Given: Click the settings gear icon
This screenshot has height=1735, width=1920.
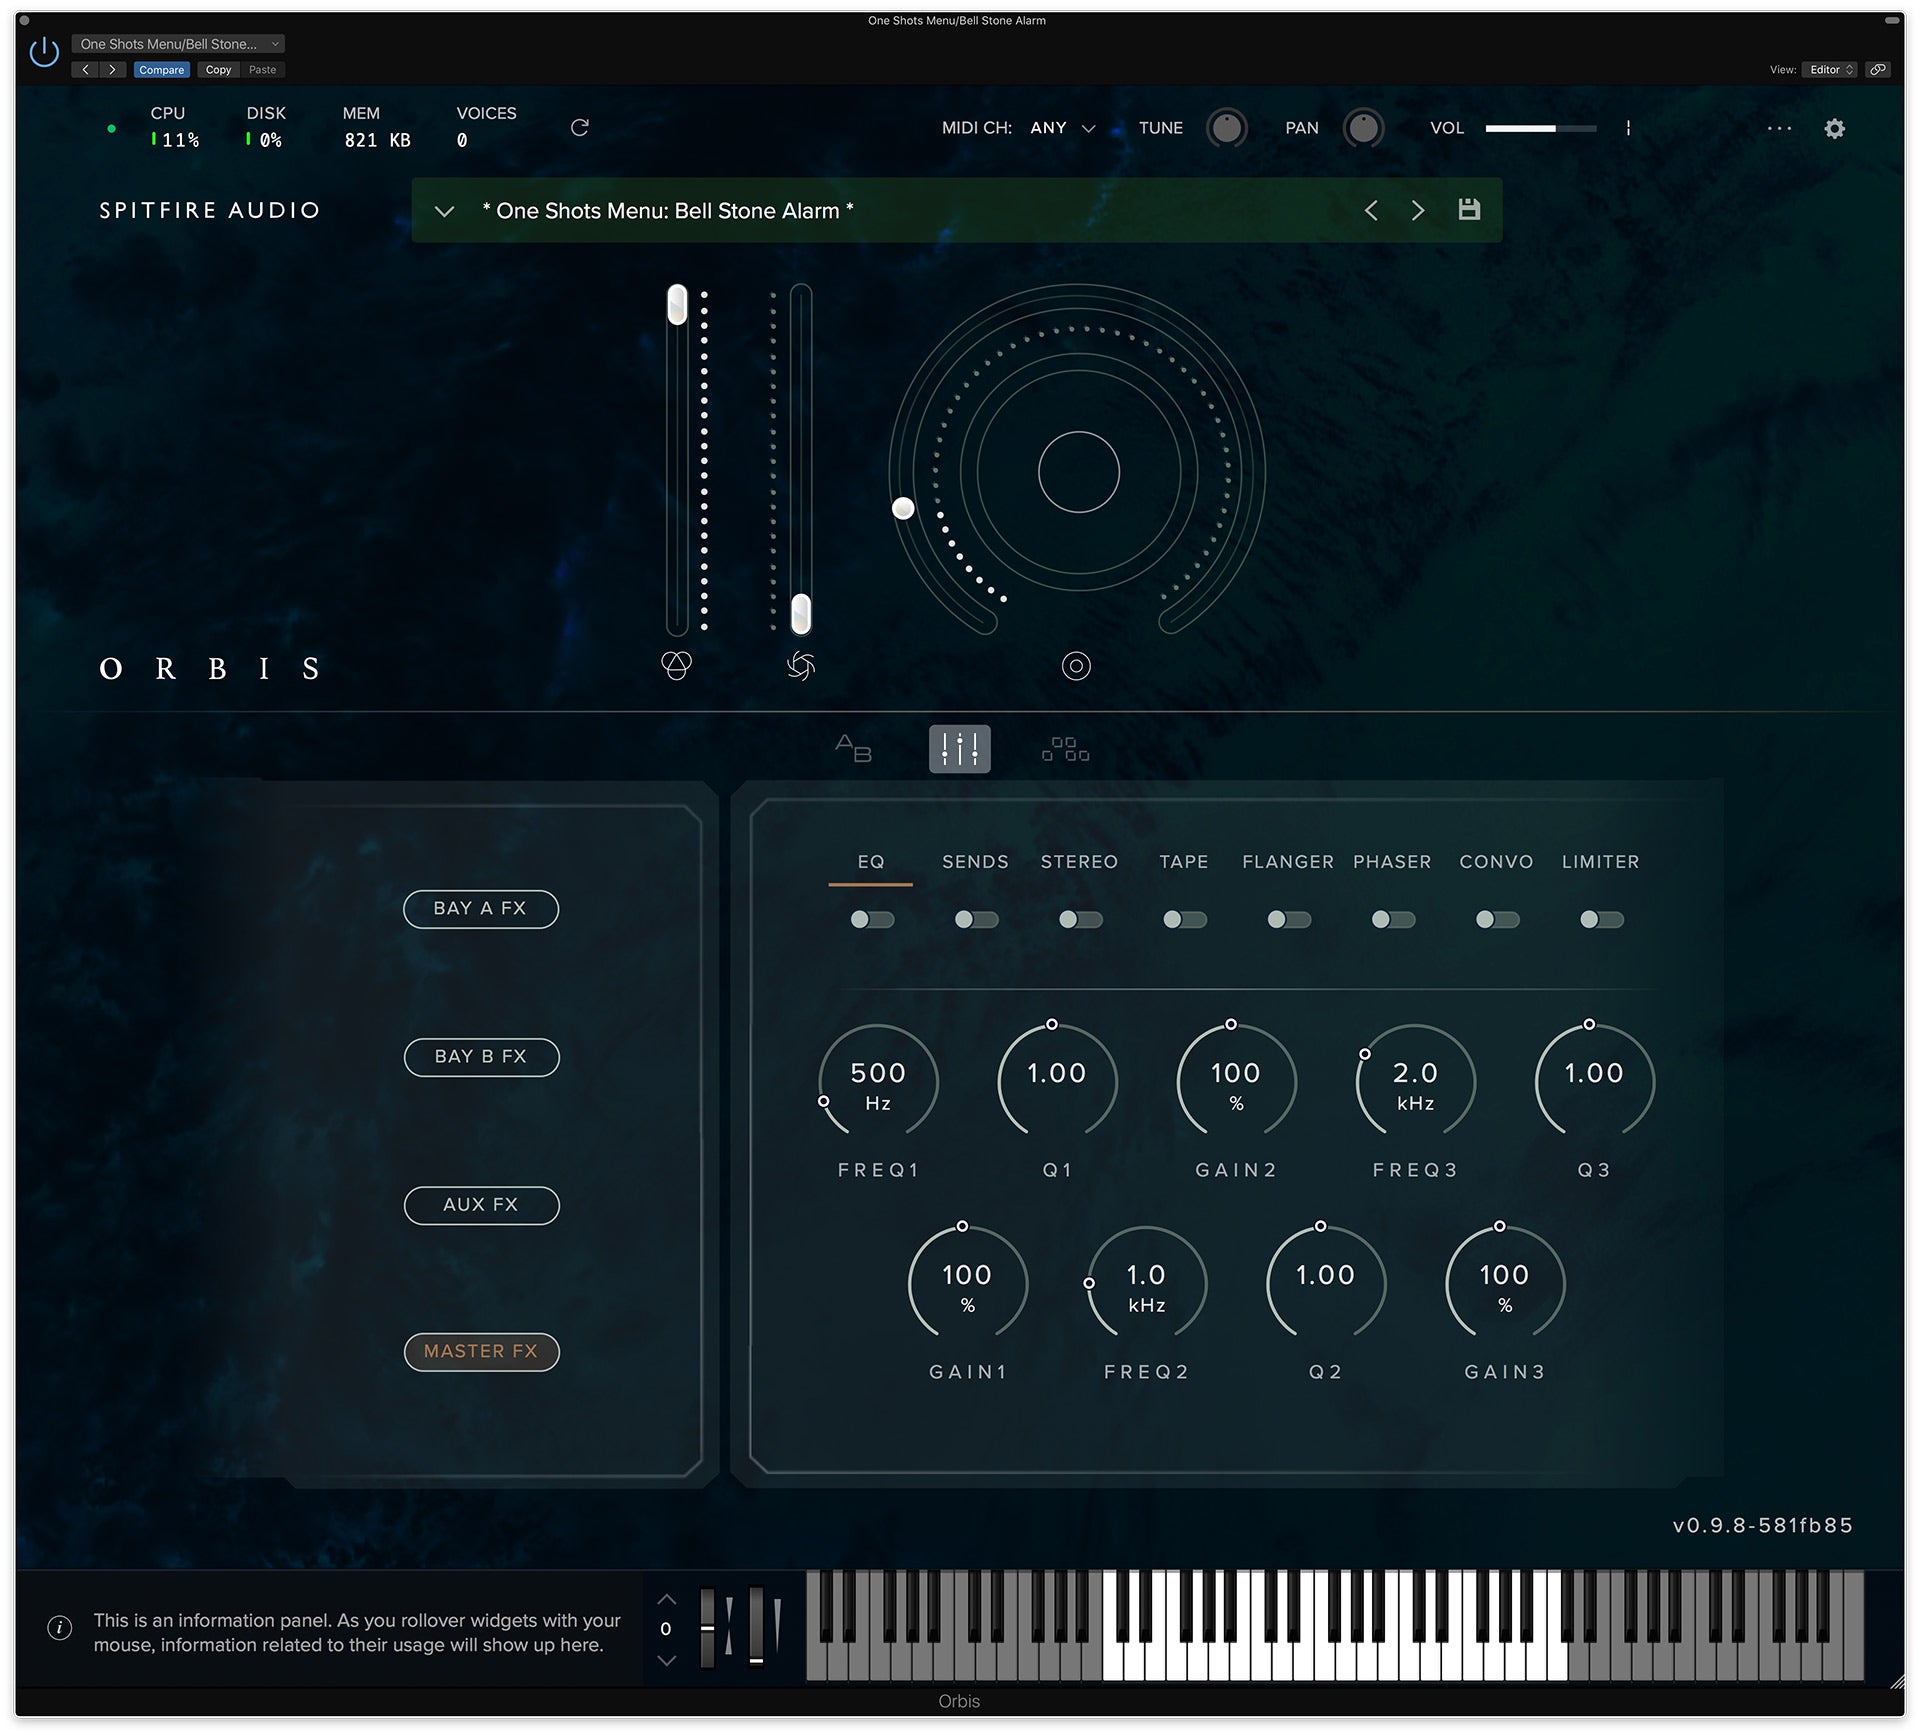Looking at the screenshot, I should click(1834, 129).
